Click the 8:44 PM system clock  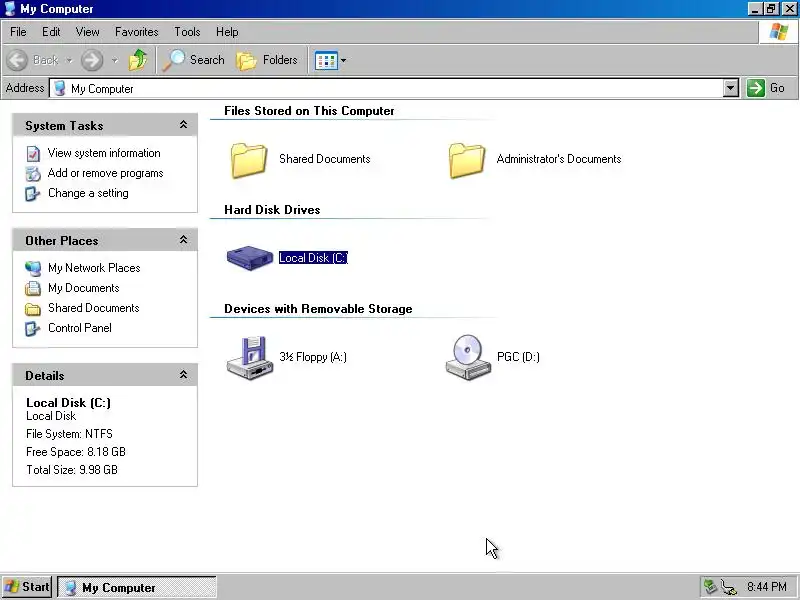(x=767, y=587)
